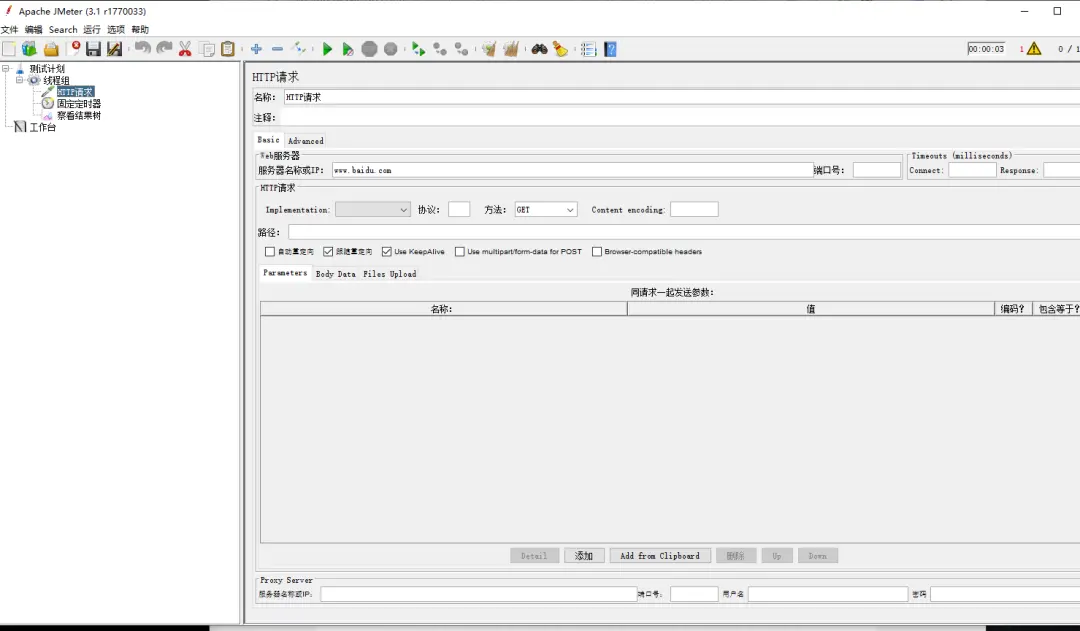Create a new test plan with New icon
The height and width of the screenshot is (631, 1080).
[9, 49]
